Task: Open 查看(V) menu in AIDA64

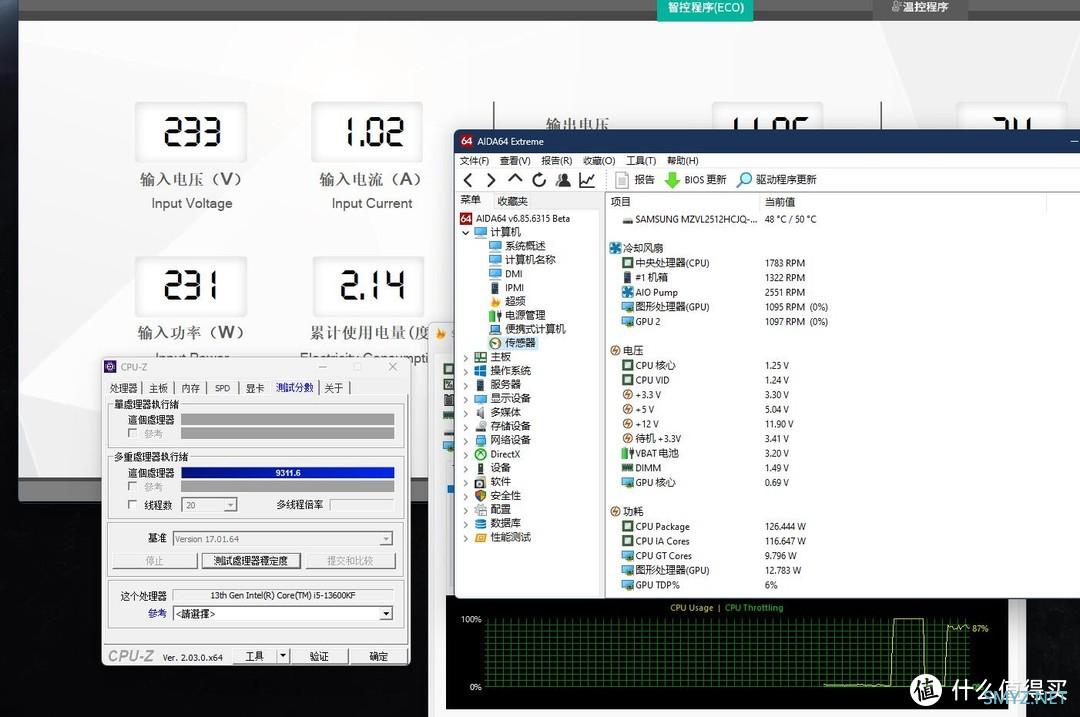Action: tap(515, 160)
